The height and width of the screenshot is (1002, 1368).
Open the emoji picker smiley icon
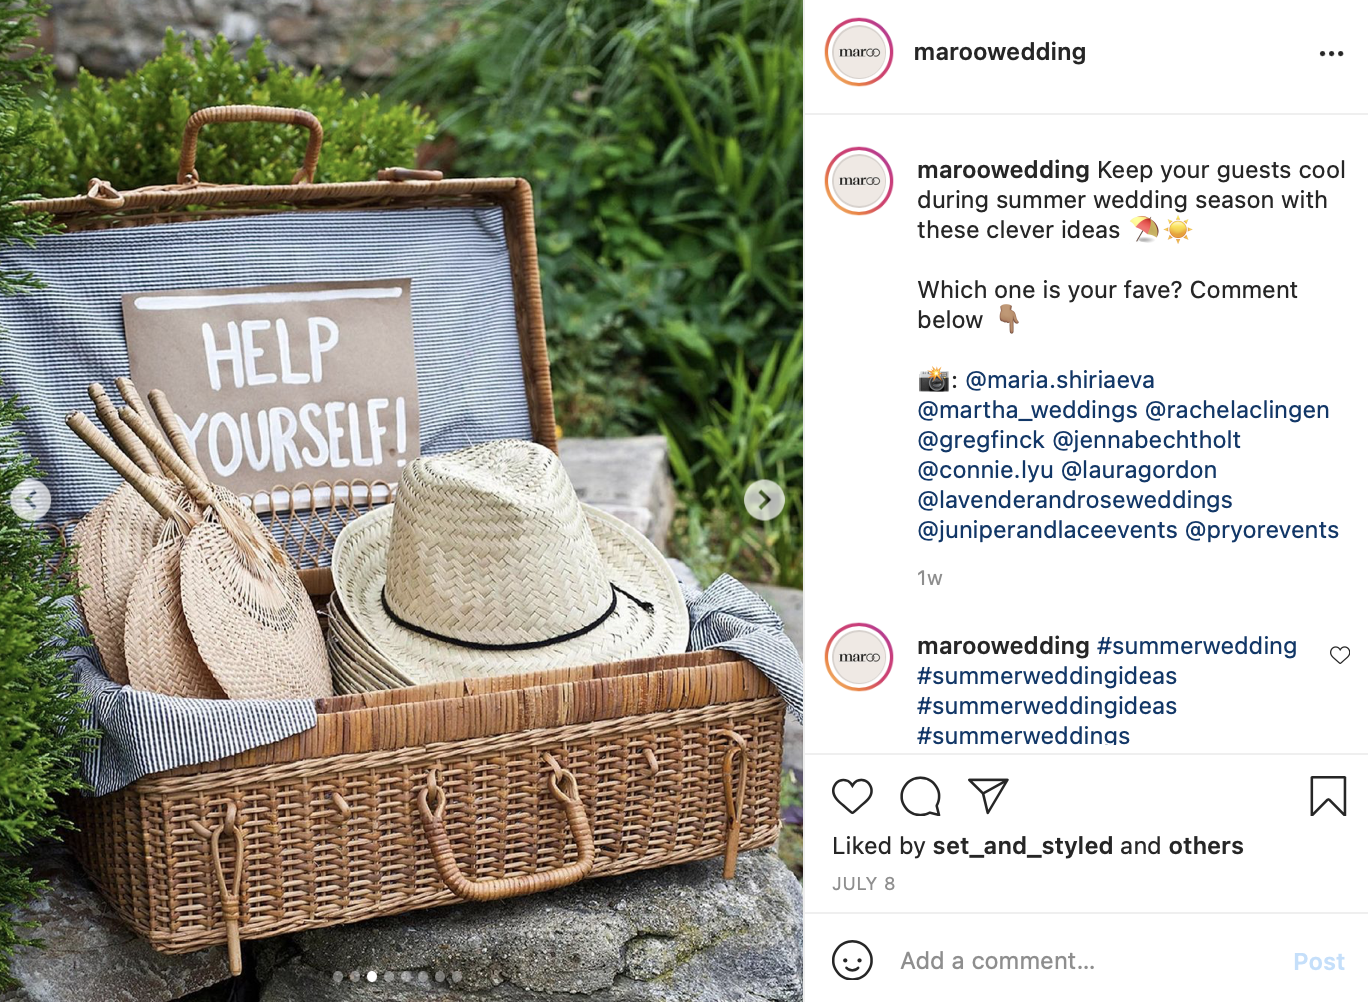852,961
